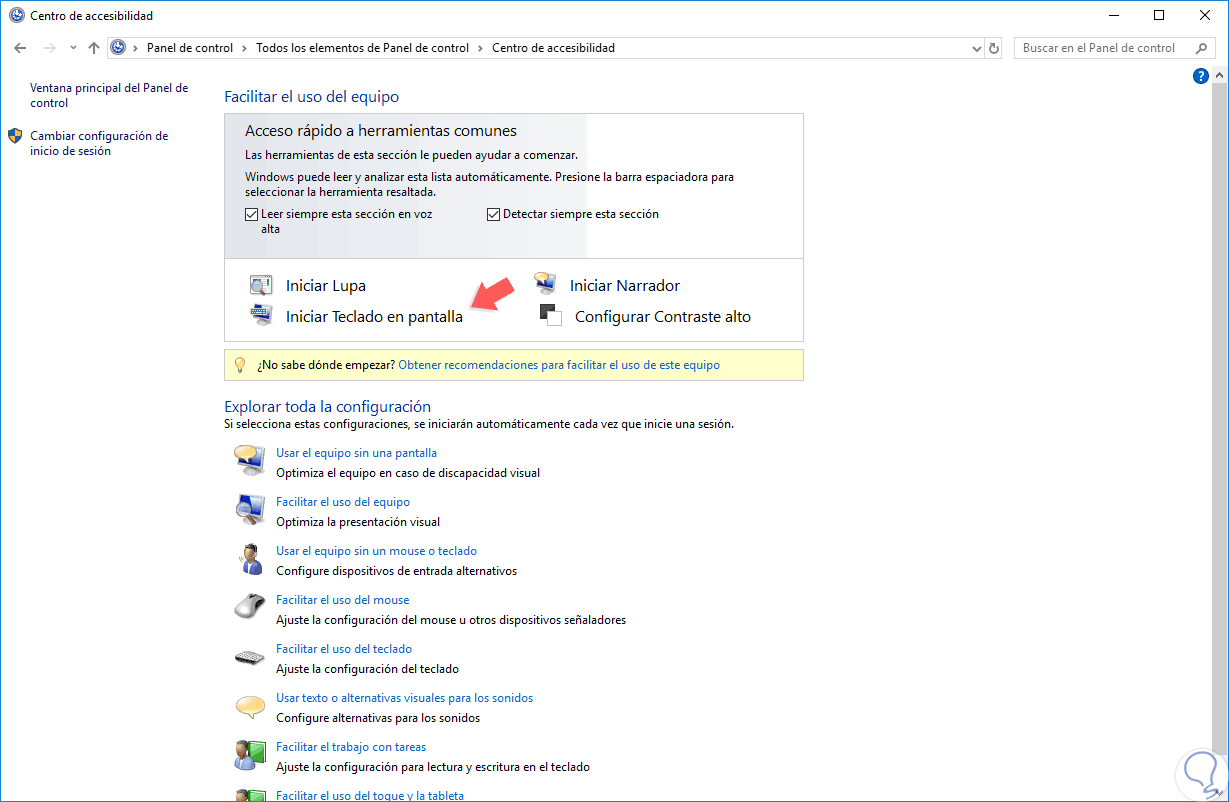Screen dimensions: 1229x802
Task: Click the vertical scrollbar down arrow
Action: pos(1220,793)
